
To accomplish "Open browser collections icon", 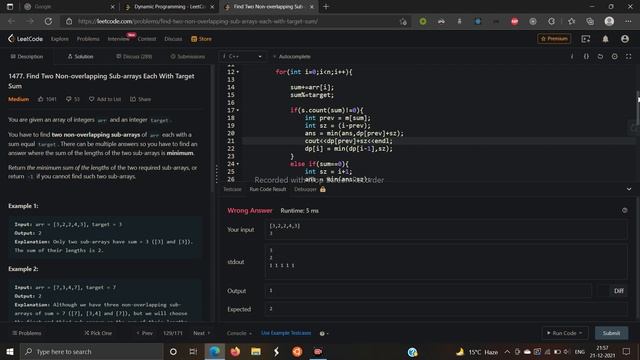I will 590,21.
